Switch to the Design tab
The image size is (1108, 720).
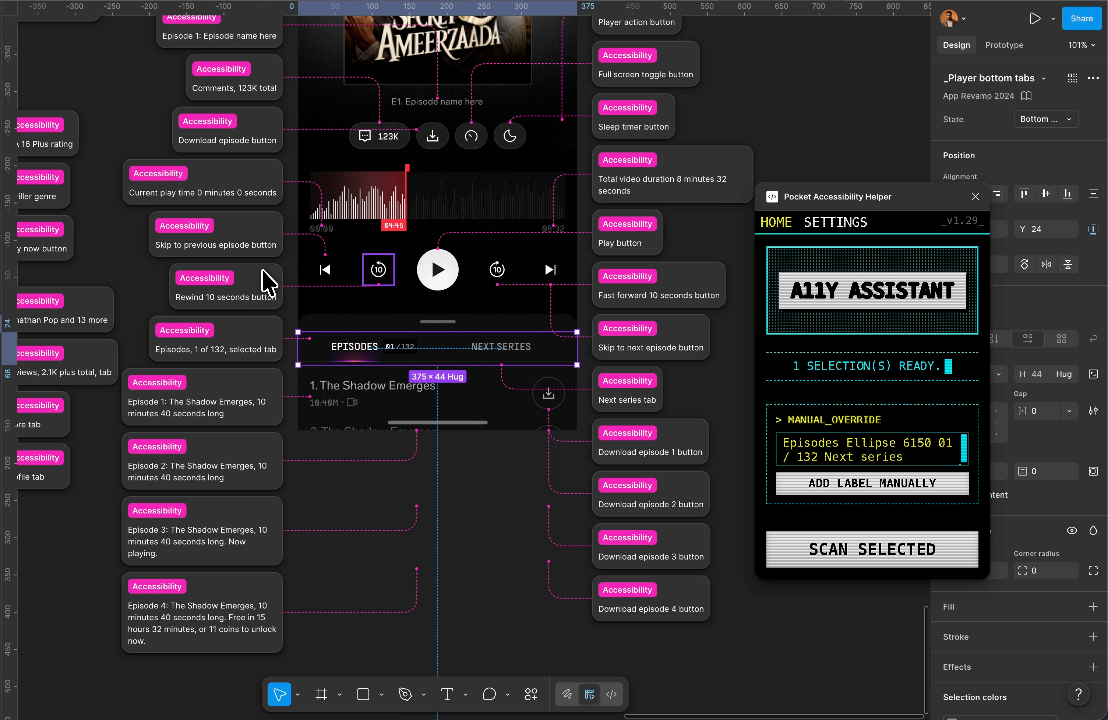coord(956,45)
